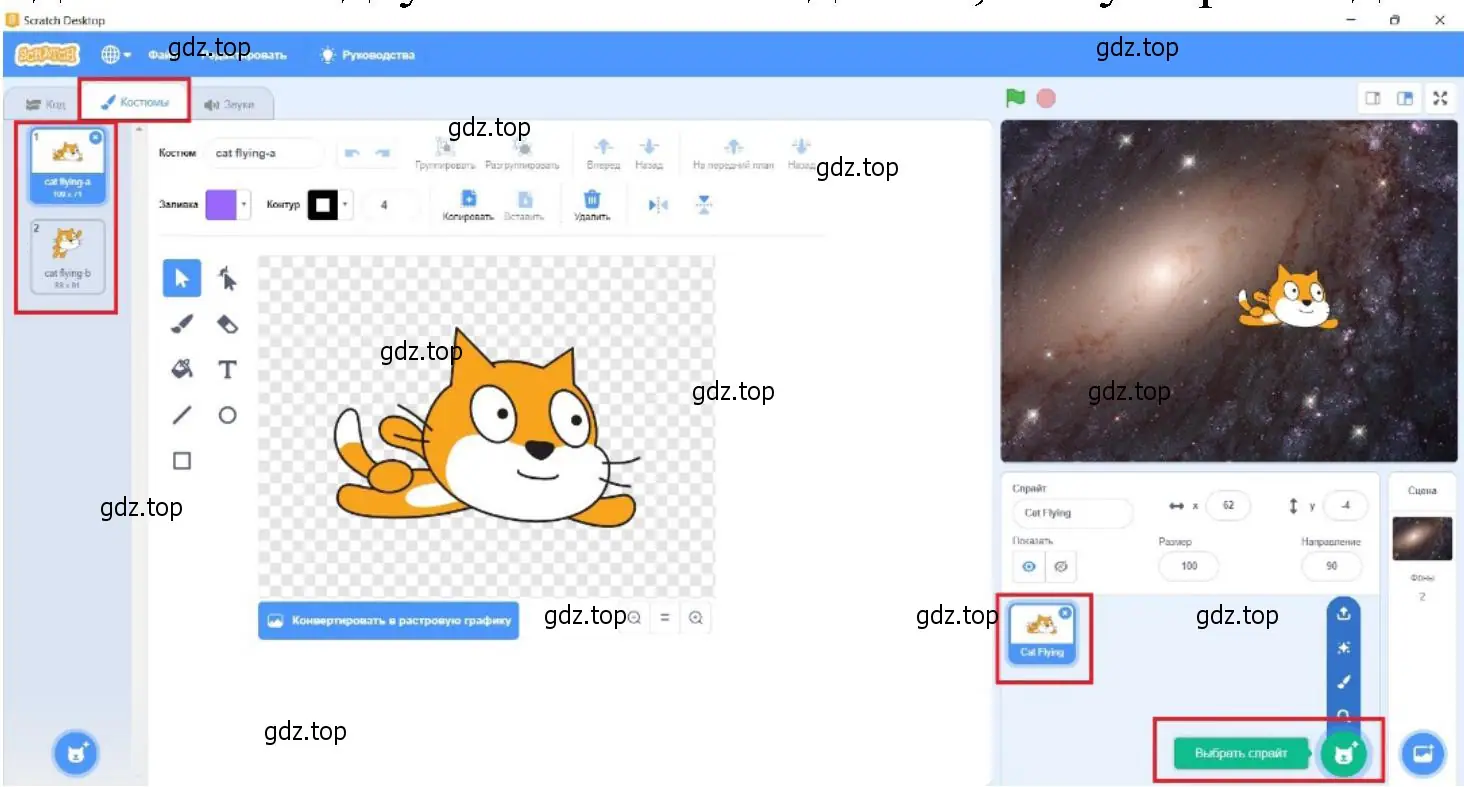The width and height of the screenshot is (1464, 787).
Task: Click the Direction (Направление) field showing 90
Action: point(1331,566)
